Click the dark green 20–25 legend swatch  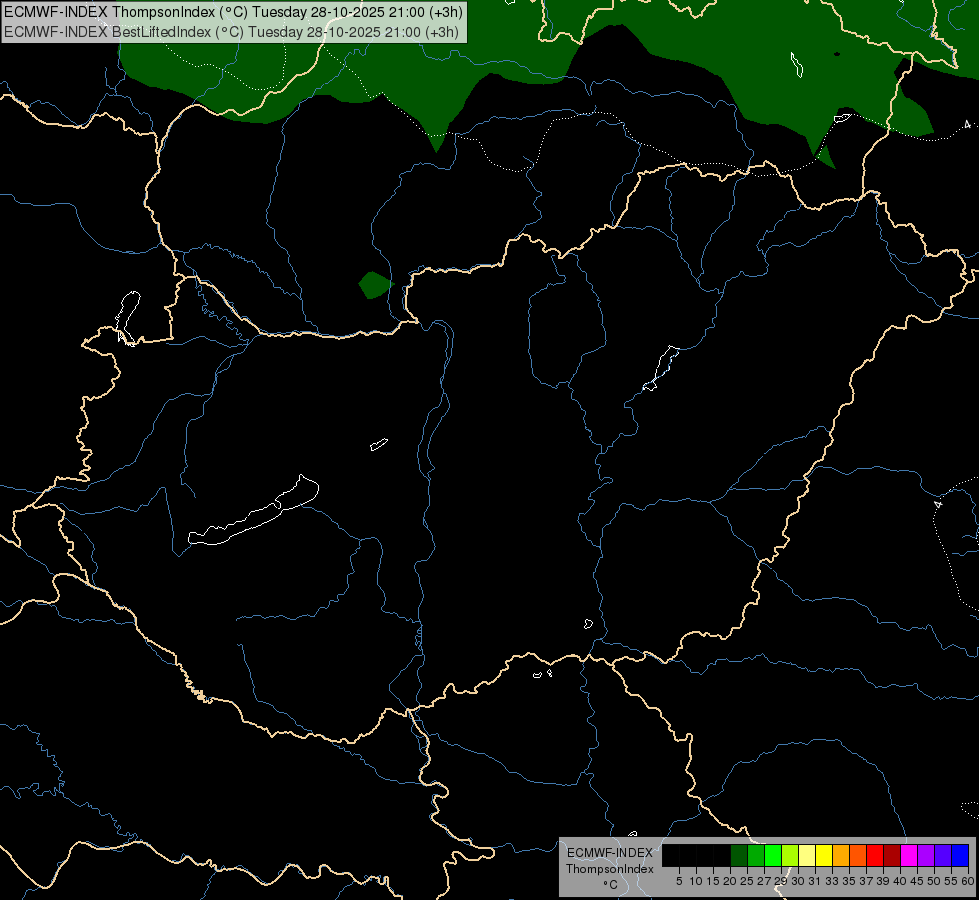[x=739, y=855]
